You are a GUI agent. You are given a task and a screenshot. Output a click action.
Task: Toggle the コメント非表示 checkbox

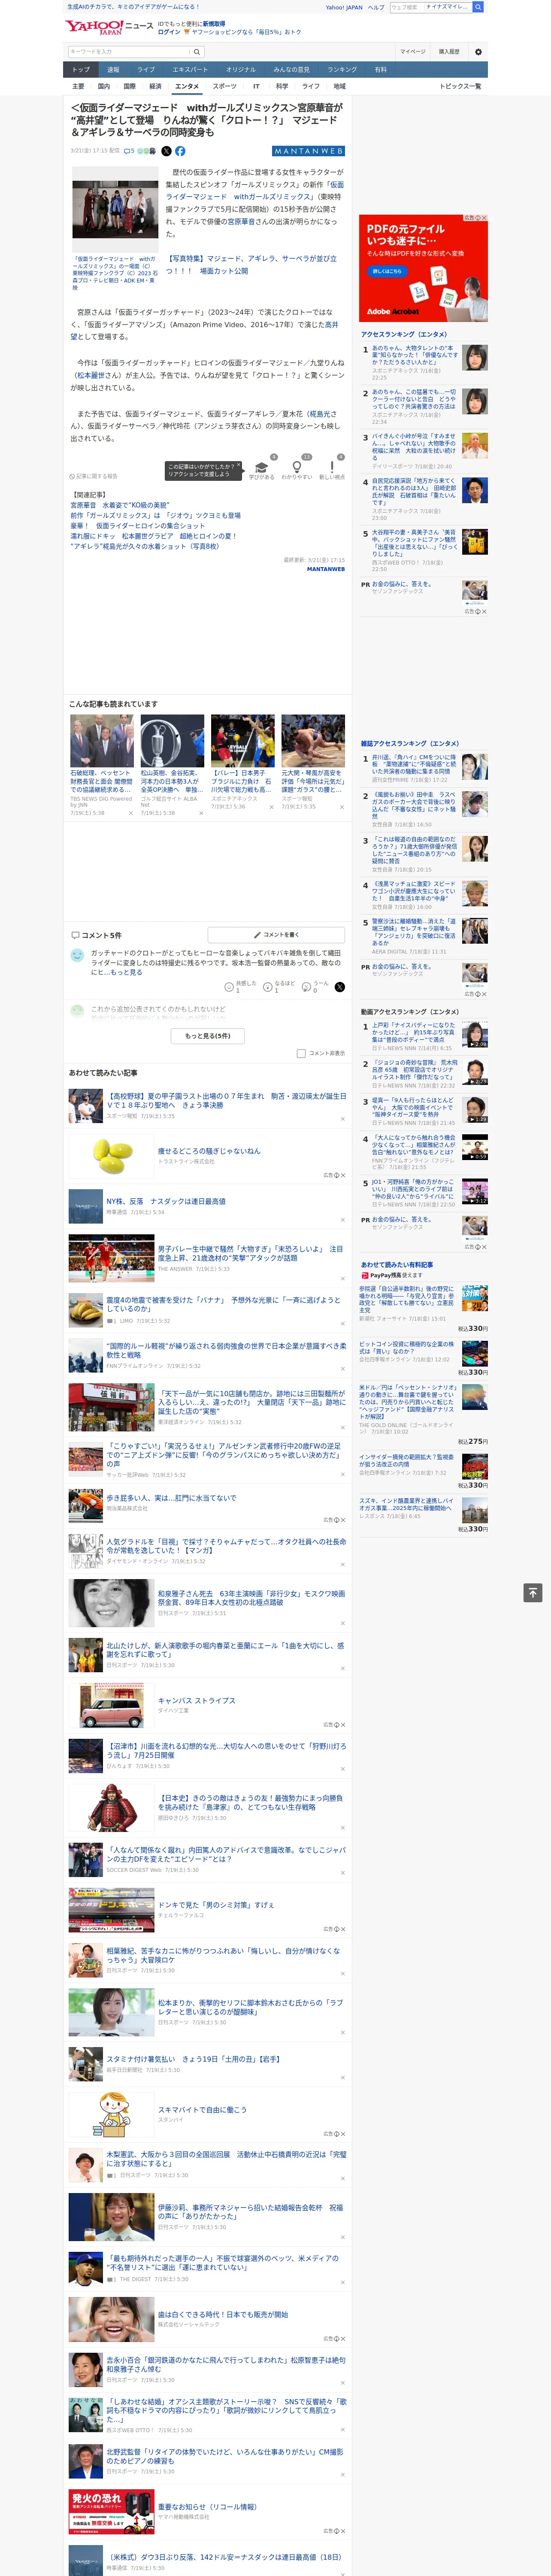coord(301,1053)
